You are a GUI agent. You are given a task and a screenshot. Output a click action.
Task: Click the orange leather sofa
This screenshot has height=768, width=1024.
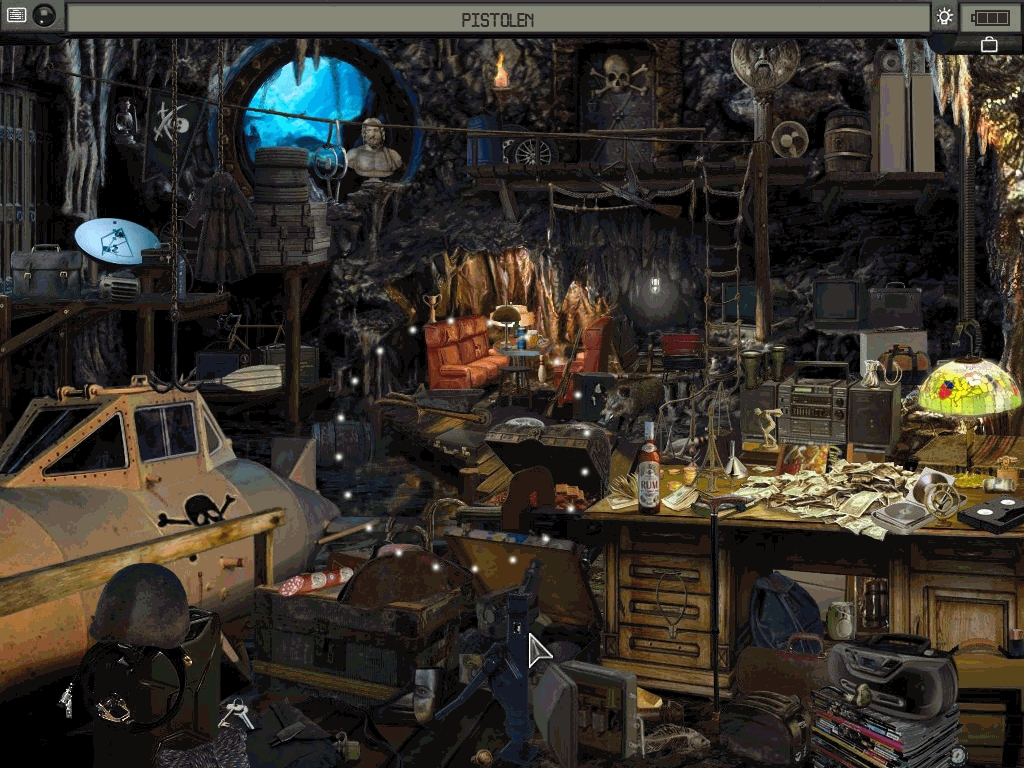(x=460, y=353)
